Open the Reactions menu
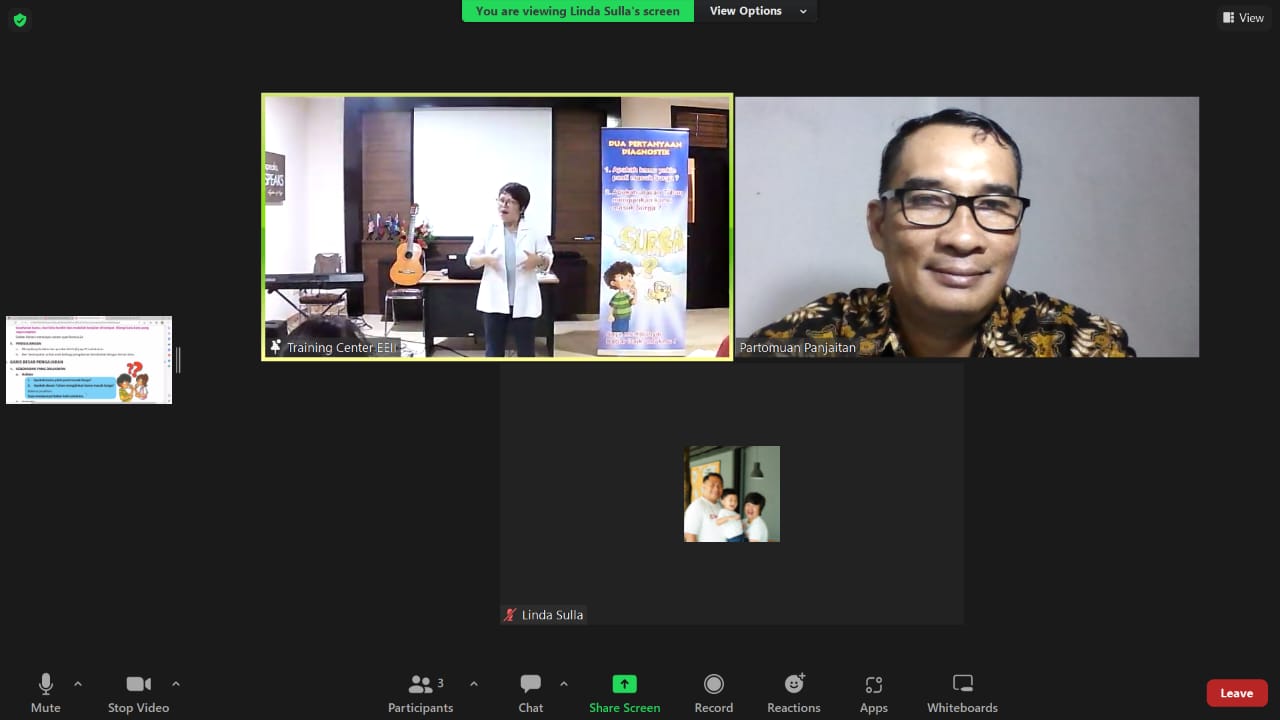The width and height of the screenshot is (1280, 720). 794,693
